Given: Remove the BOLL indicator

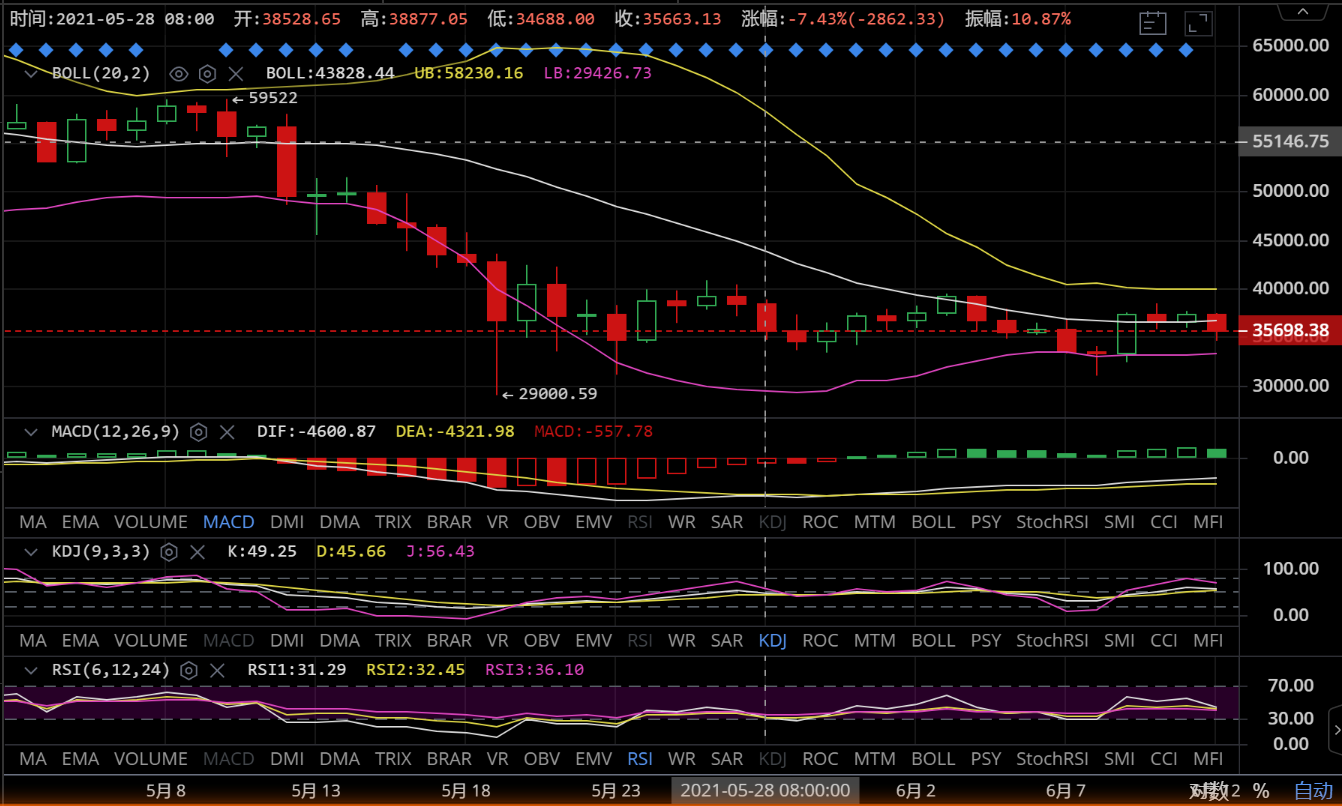Looking at the screenshot, I should [x=236, y=73].
